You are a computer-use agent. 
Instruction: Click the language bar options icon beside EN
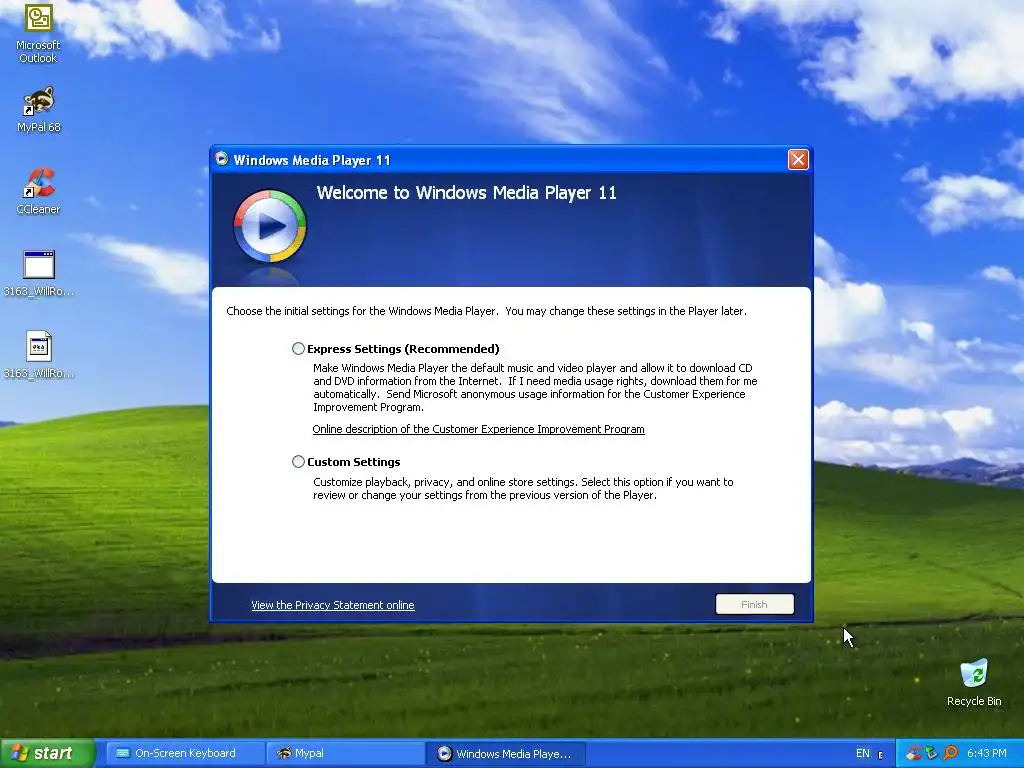880,755
